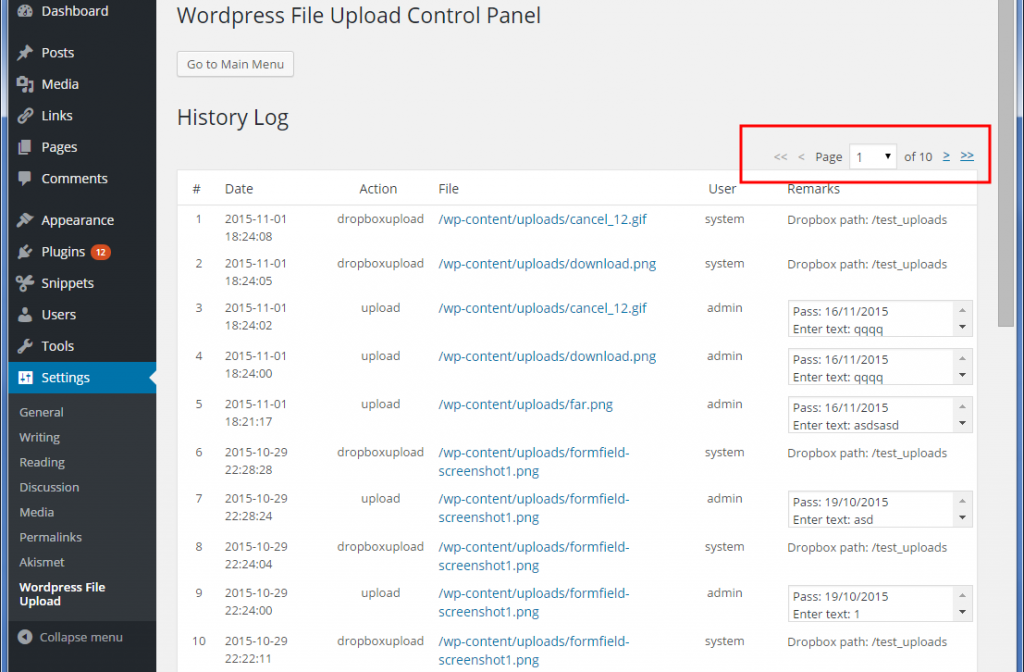This screenshot has height=672, width=1024.
Task: Click the Plugins plug icon
Action: tap(25, 251)
